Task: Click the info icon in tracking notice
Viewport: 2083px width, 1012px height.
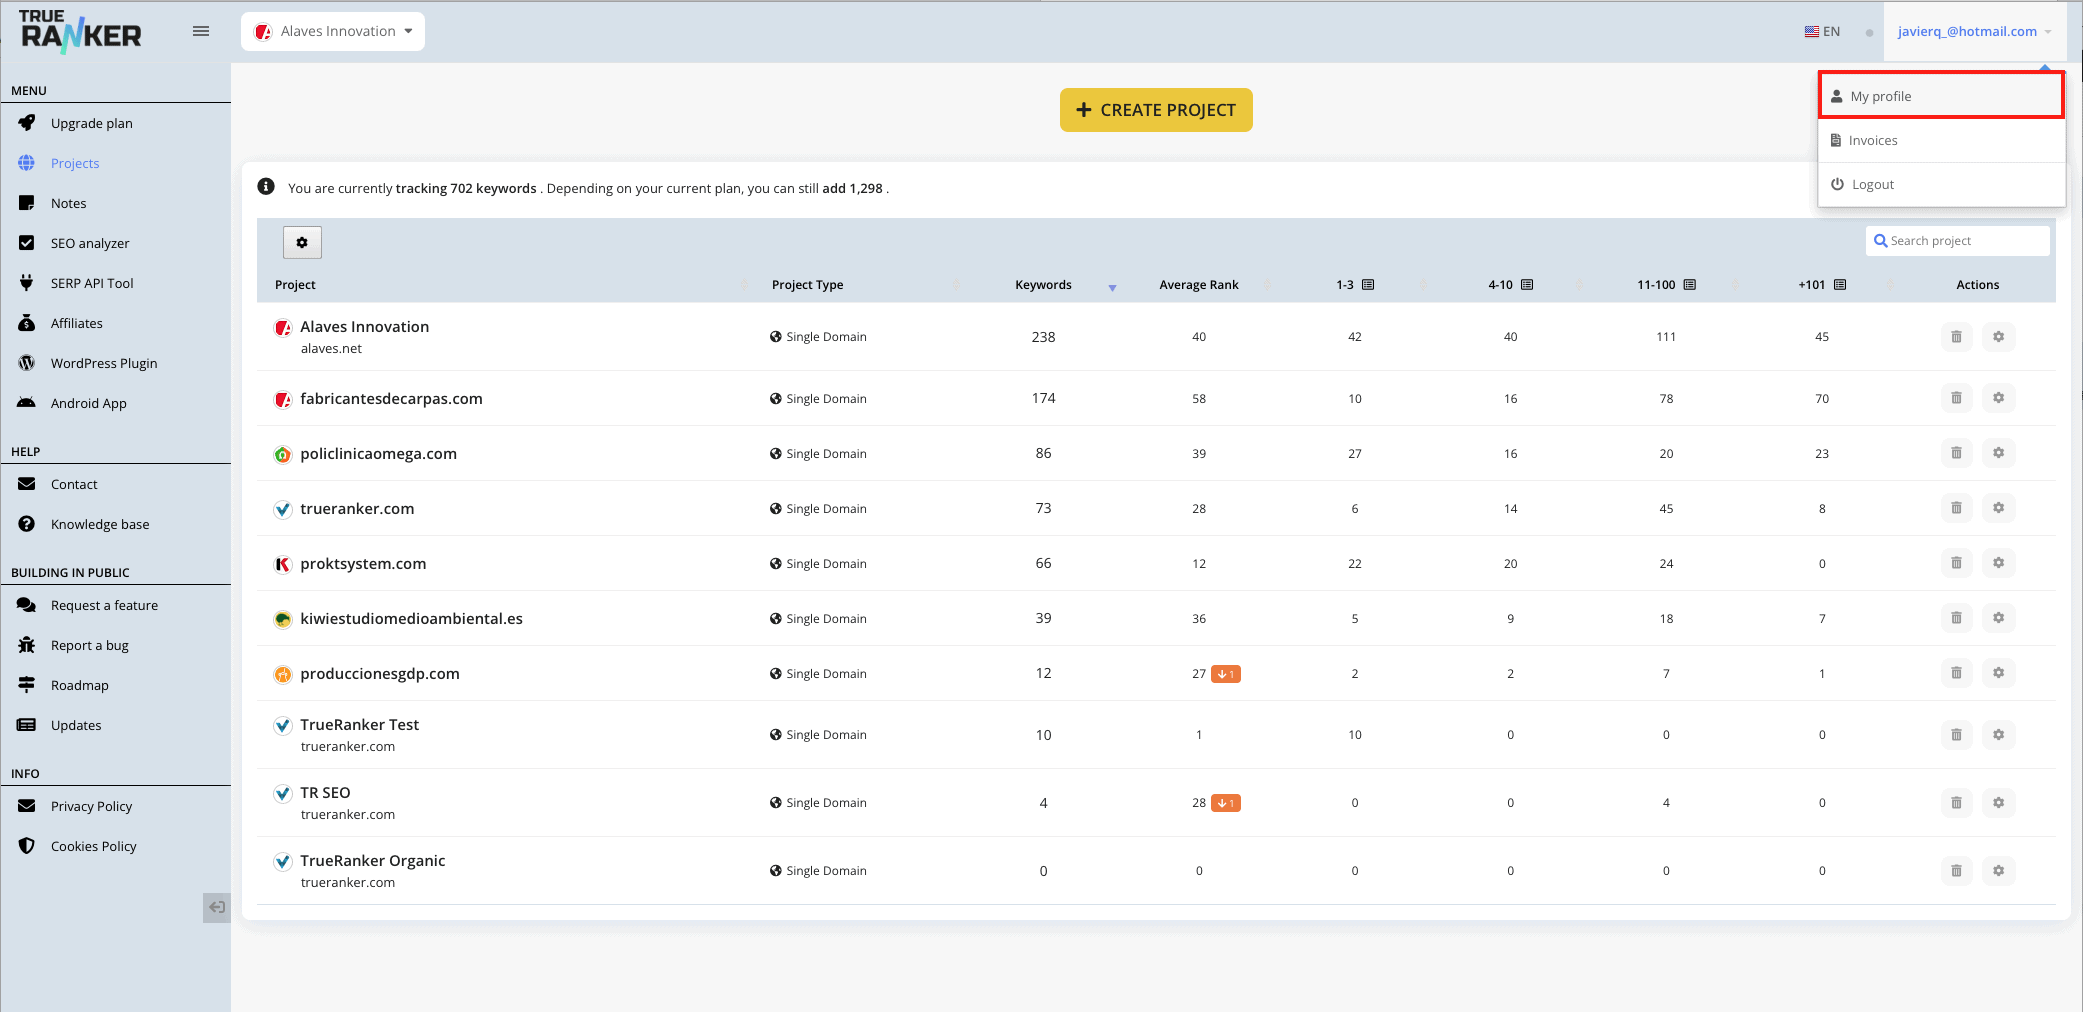Action: (x=266, y=187)
